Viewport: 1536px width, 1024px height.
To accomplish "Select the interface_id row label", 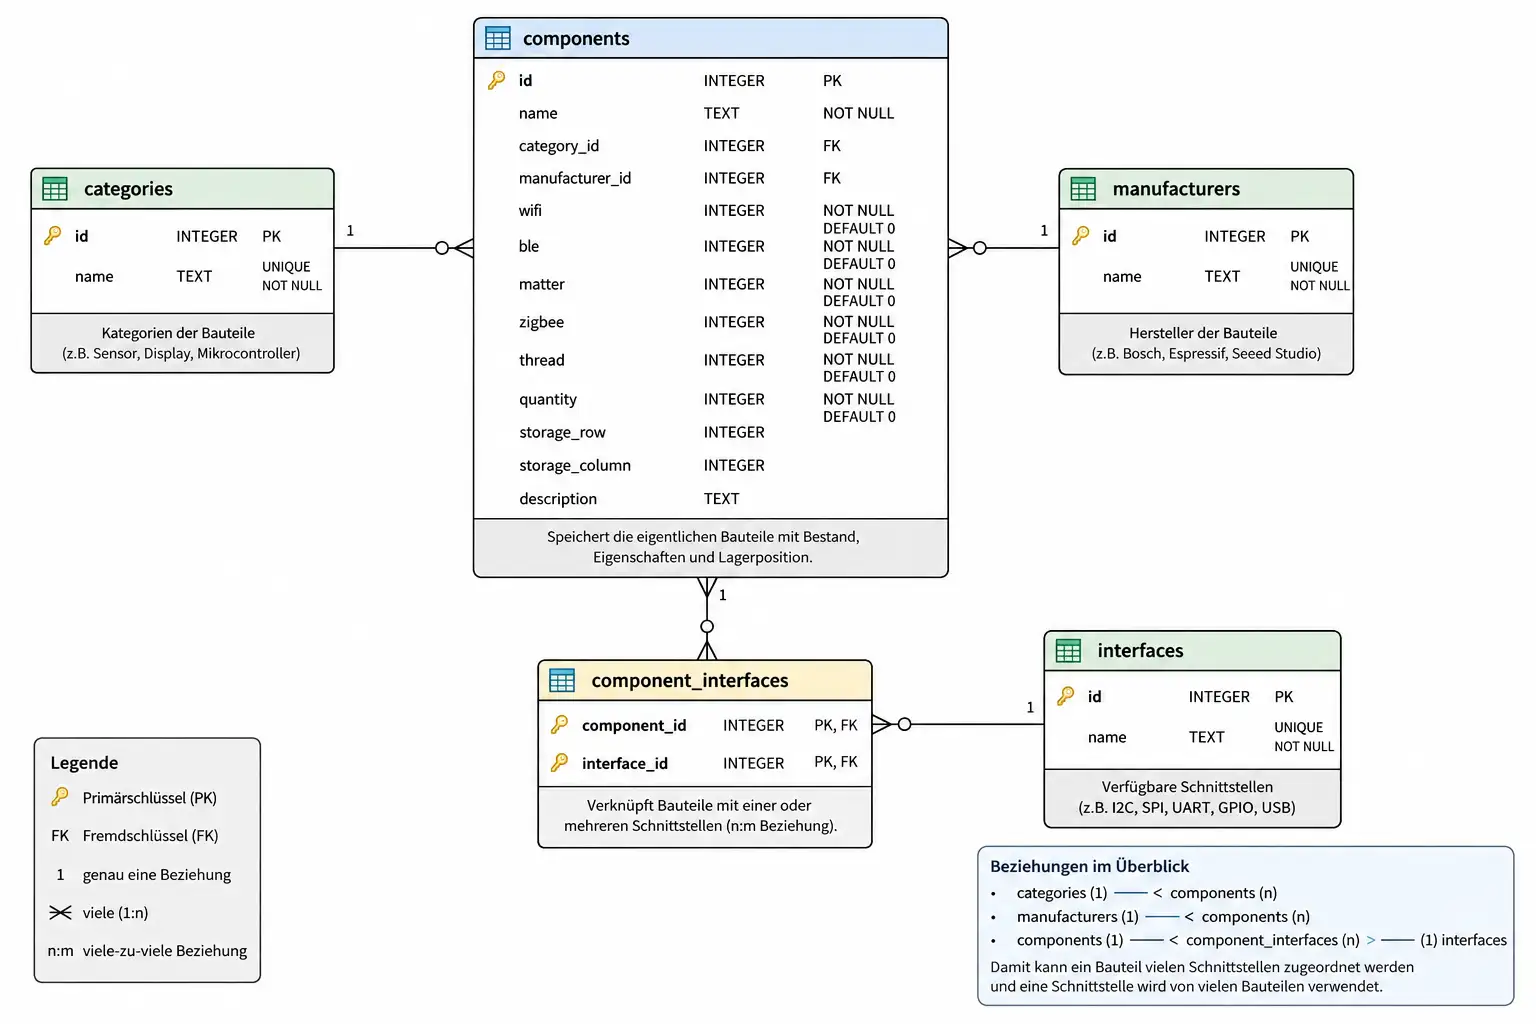I will pos(625,764).
